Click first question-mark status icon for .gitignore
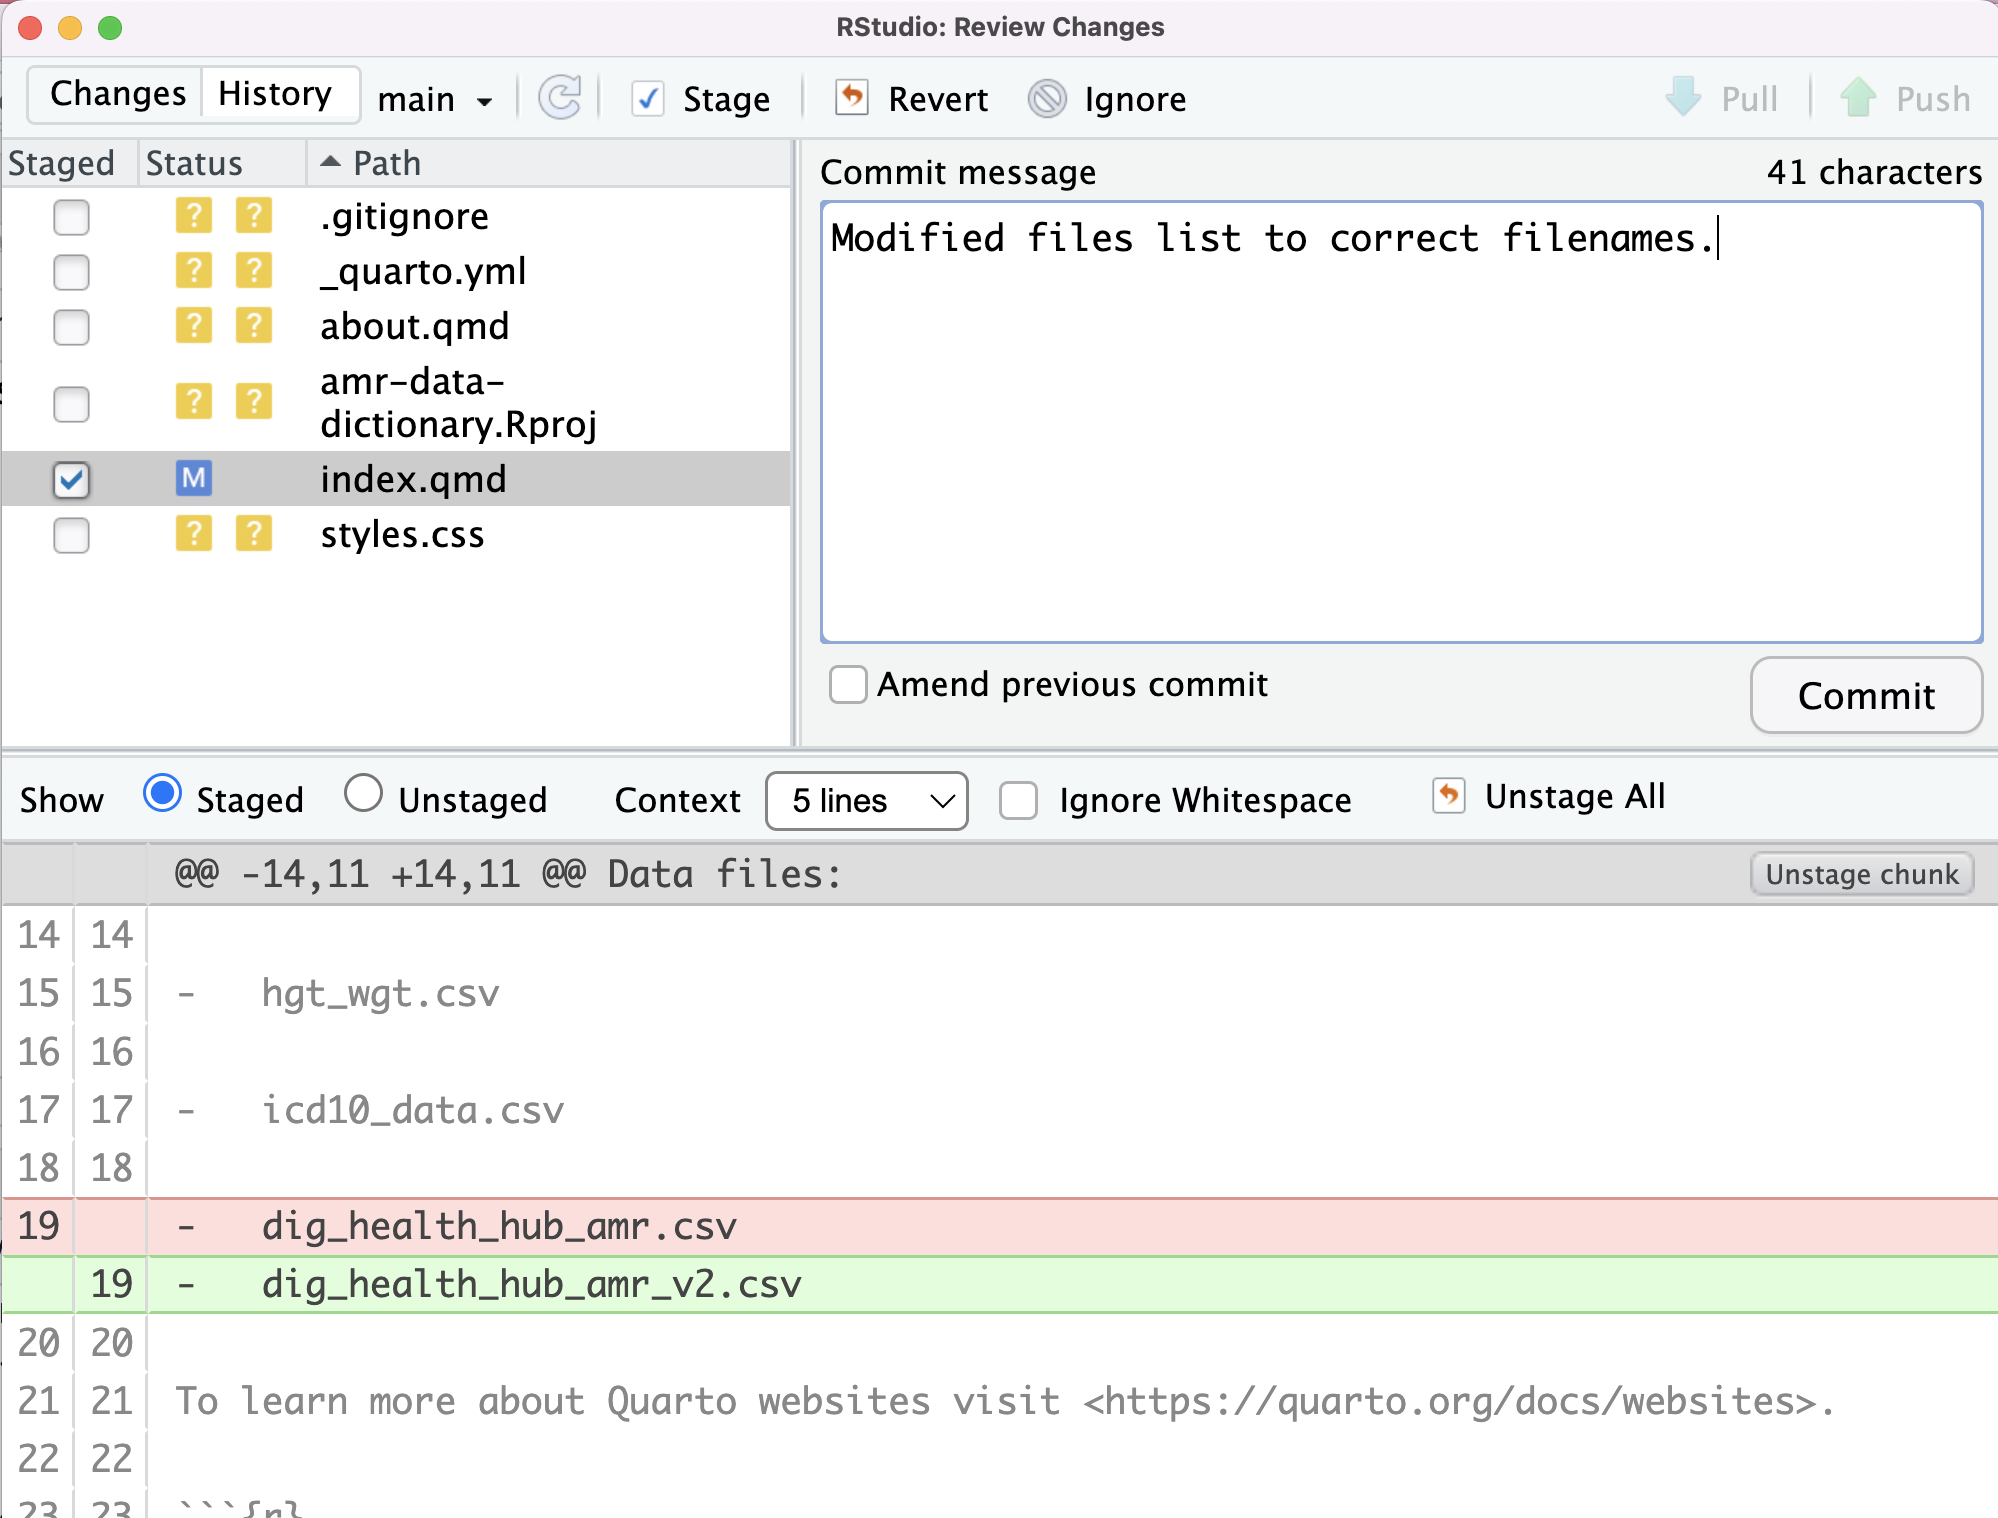Viewport: 1998px width, 1518px height. [194, 216]
